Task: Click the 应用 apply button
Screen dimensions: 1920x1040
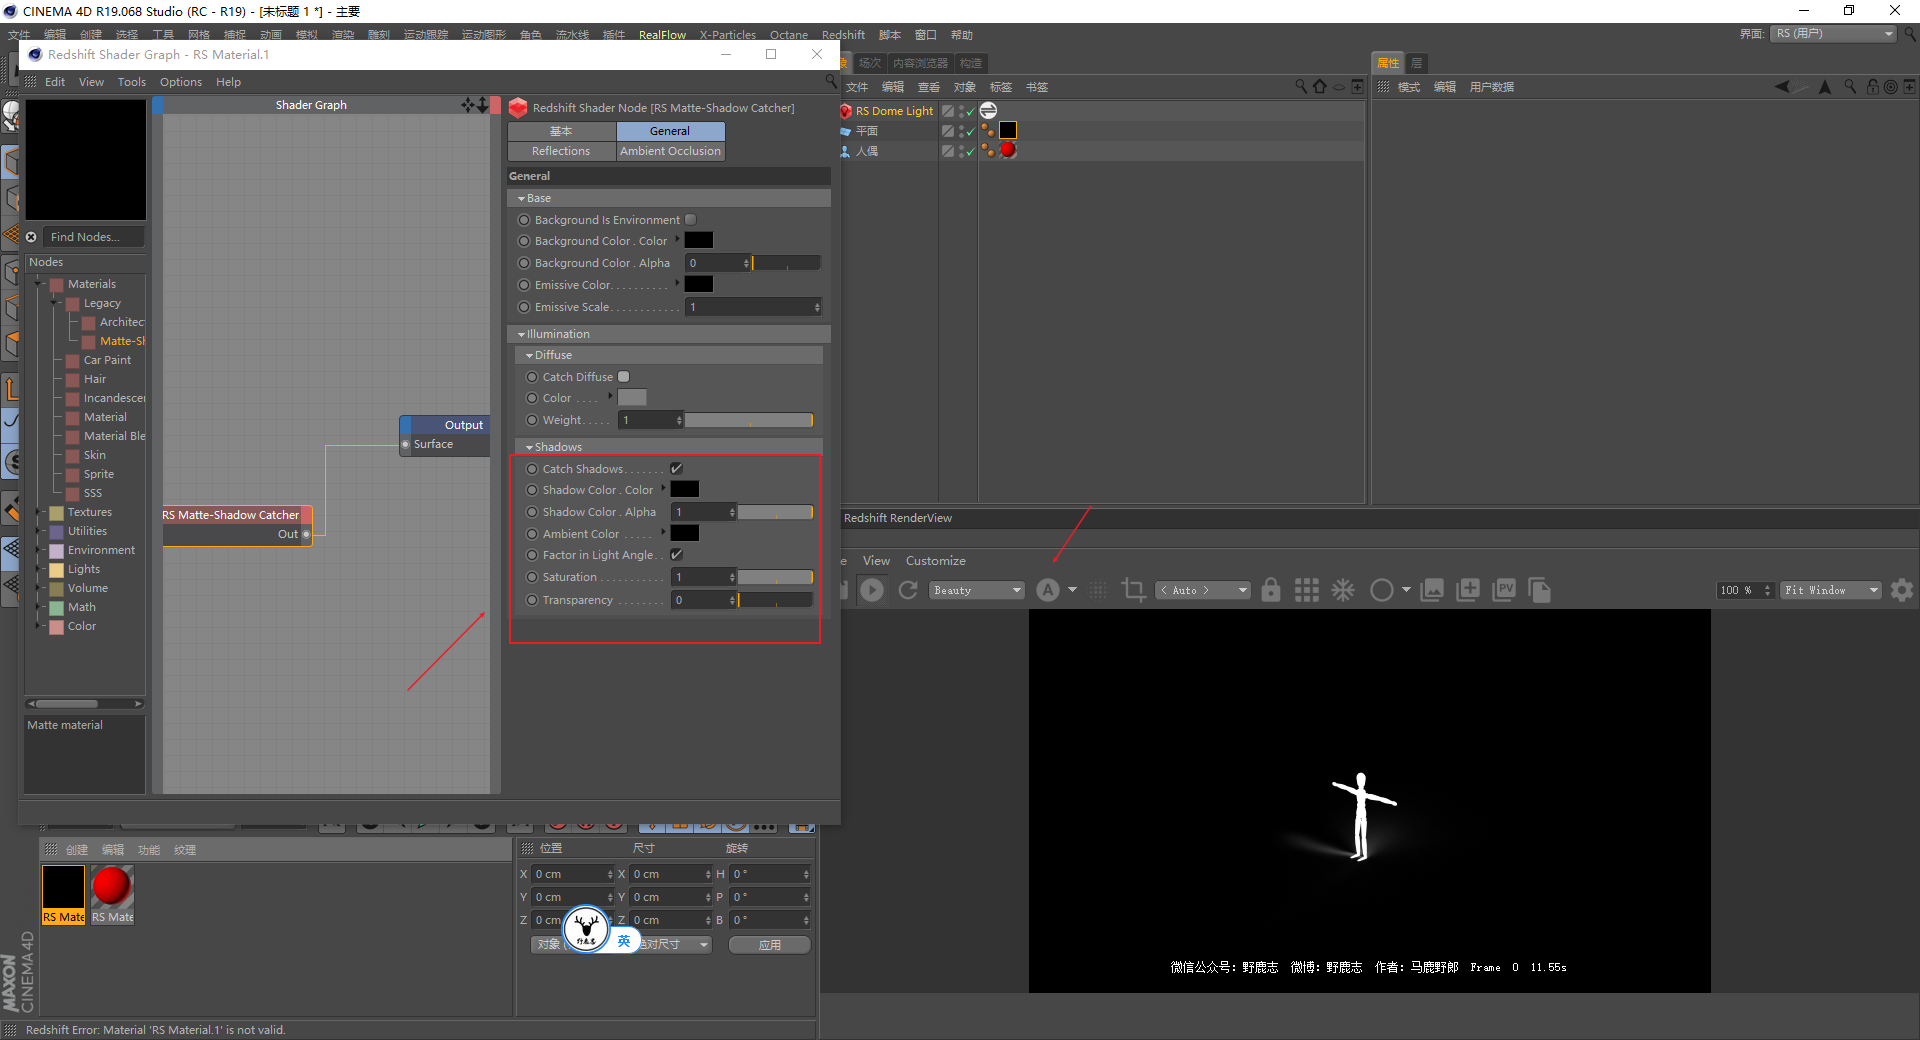Action: (x=769, y=945)
